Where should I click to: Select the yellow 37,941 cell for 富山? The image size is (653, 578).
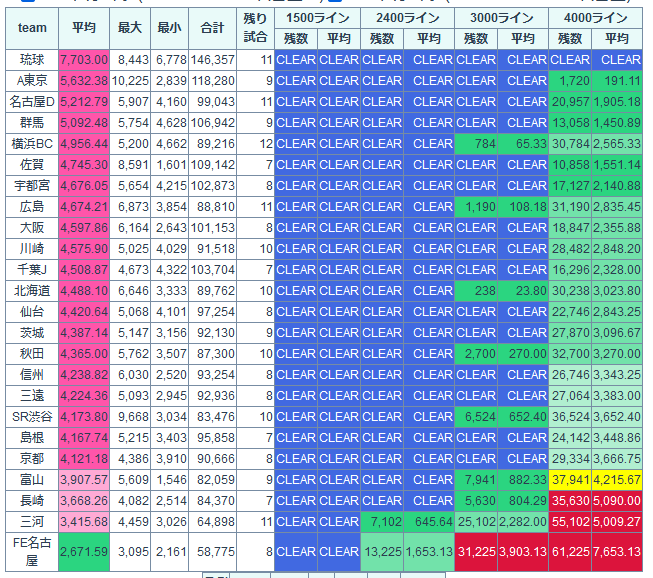tap(570, 480)
